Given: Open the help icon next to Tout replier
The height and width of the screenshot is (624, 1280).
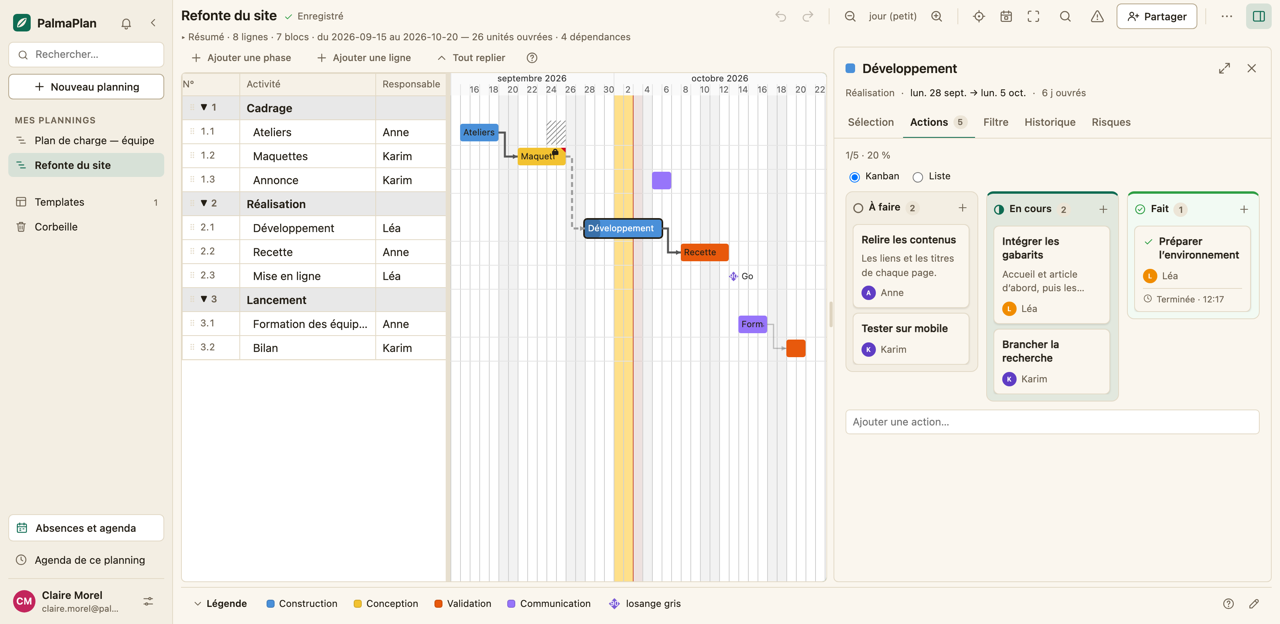Looking at the screenshot, I should coord(532,58).
